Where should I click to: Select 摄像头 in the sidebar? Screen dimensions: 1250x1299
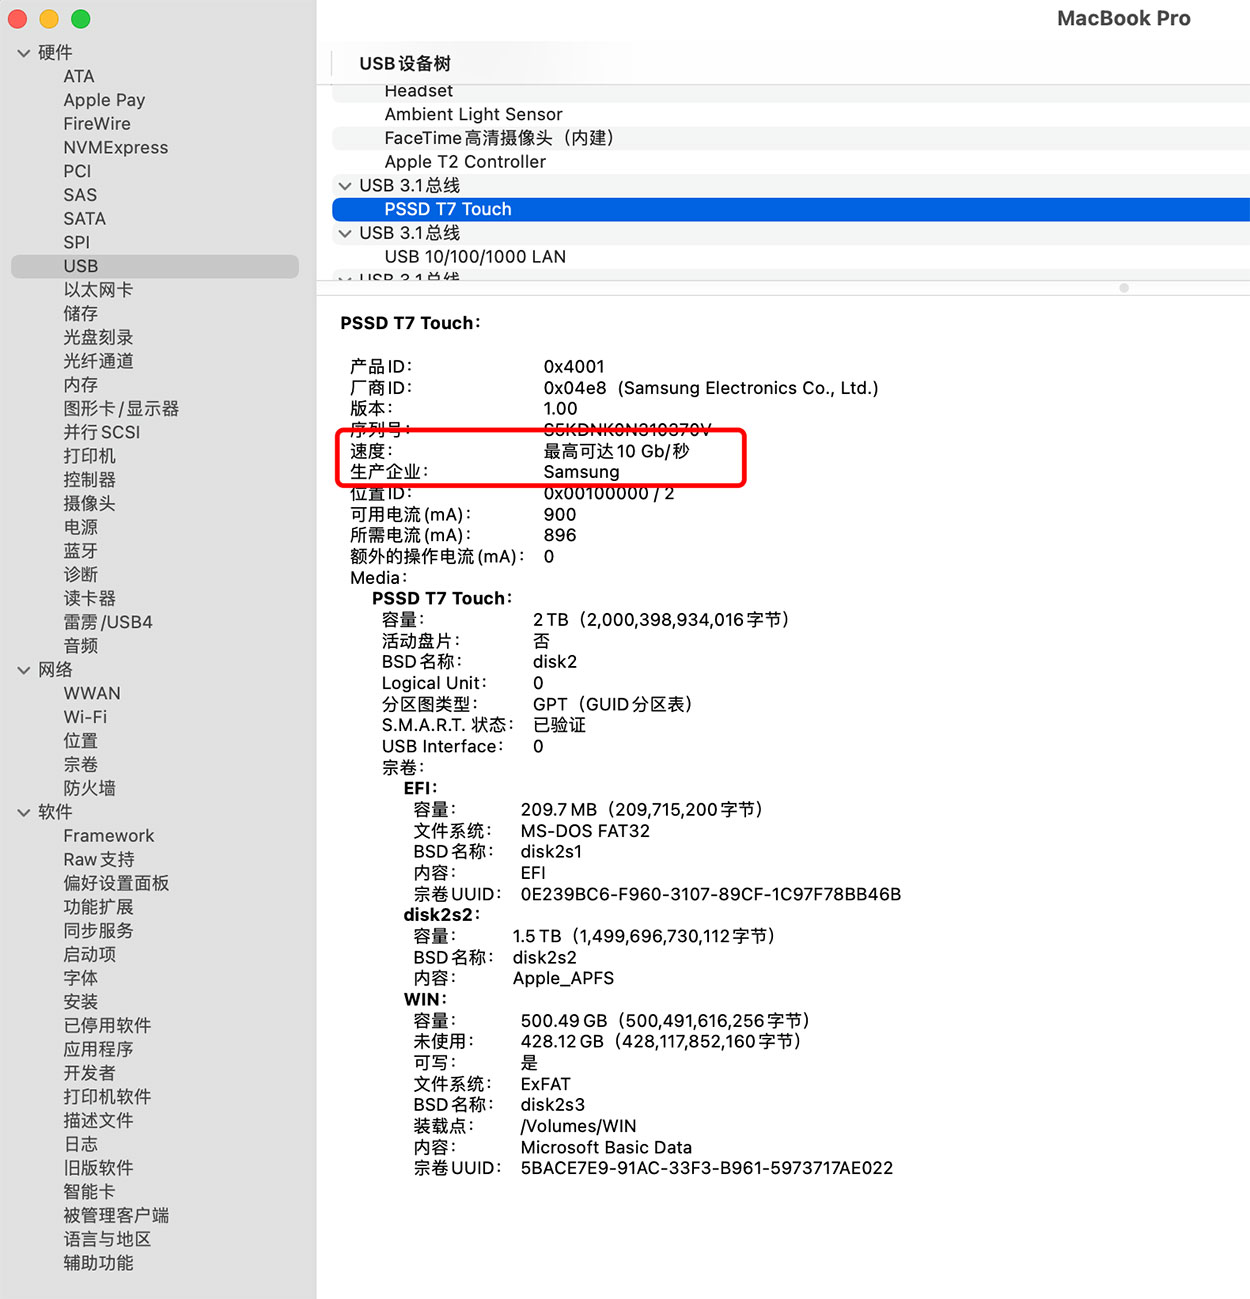coord(90,504)
